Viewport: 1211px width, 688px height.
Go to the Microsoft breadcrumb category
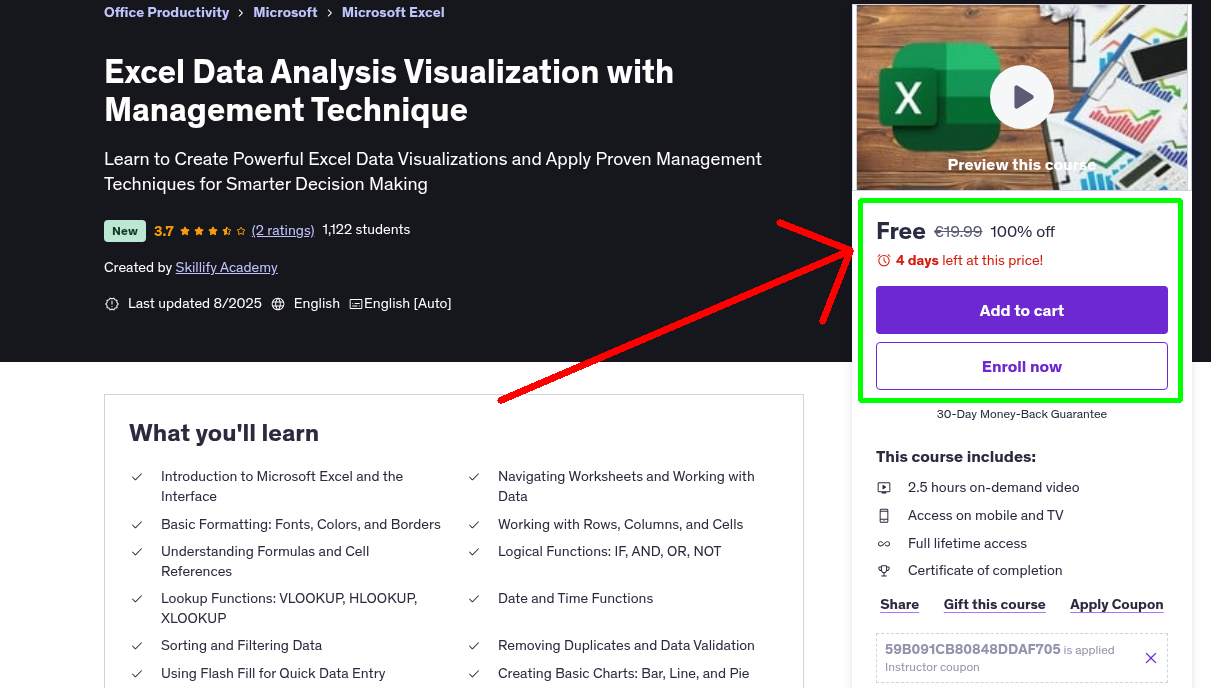[x=285, y=13]
